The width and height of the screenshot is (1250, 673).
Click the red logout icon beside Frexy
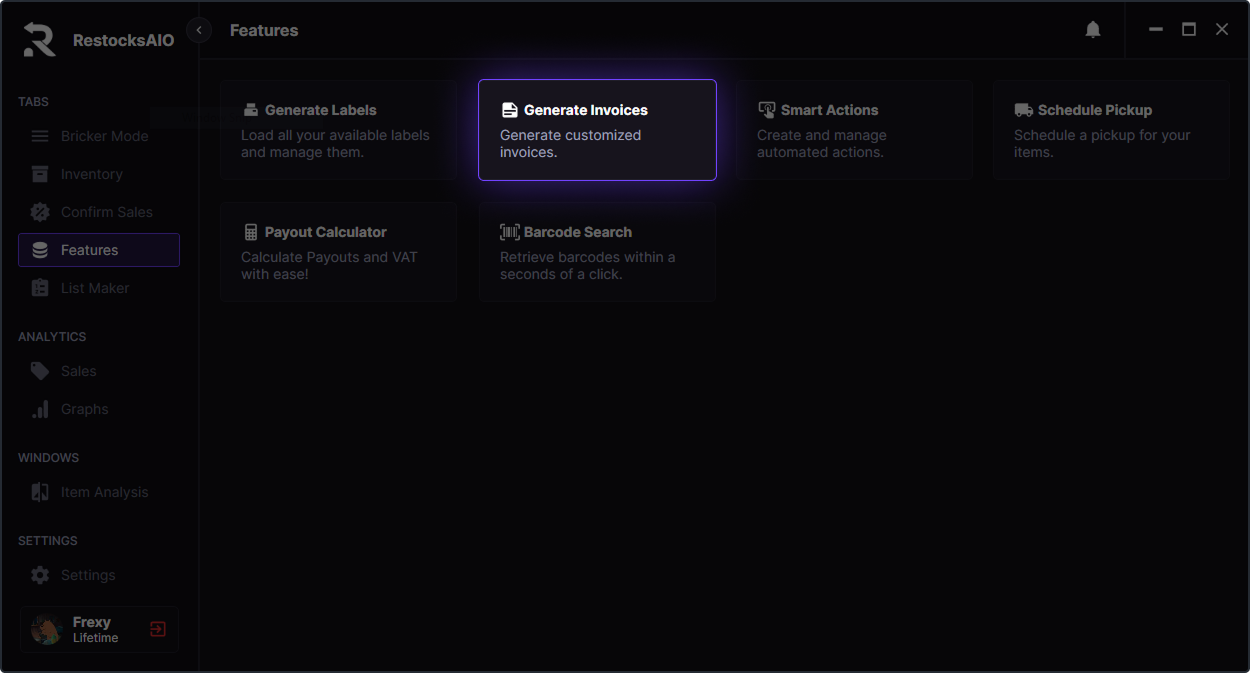tap(158, 629)
